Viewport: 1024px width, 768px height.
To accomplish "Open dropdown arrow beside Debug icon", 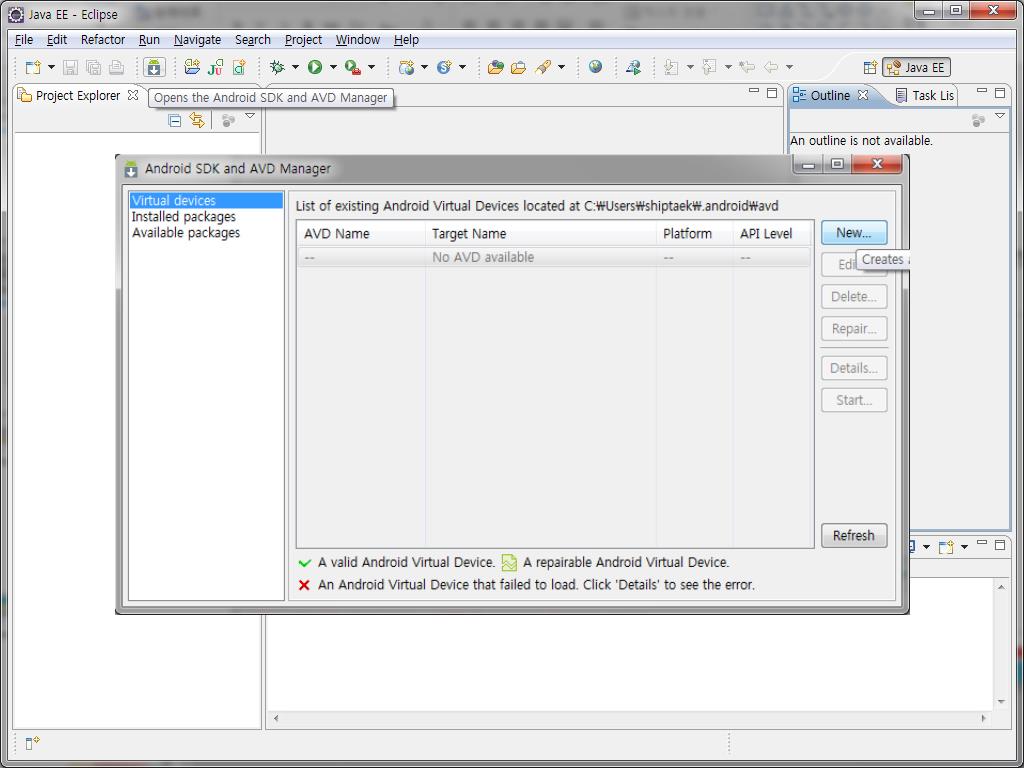I will point(295,67).
